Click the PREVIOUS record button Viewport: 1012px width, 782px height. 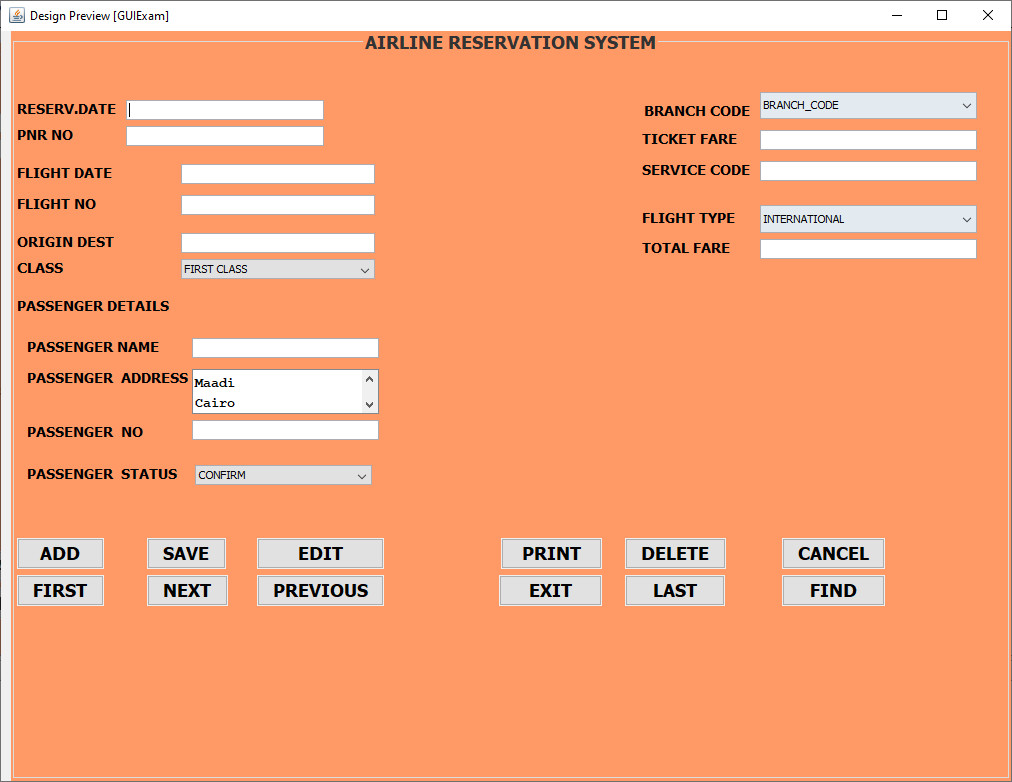320,590
